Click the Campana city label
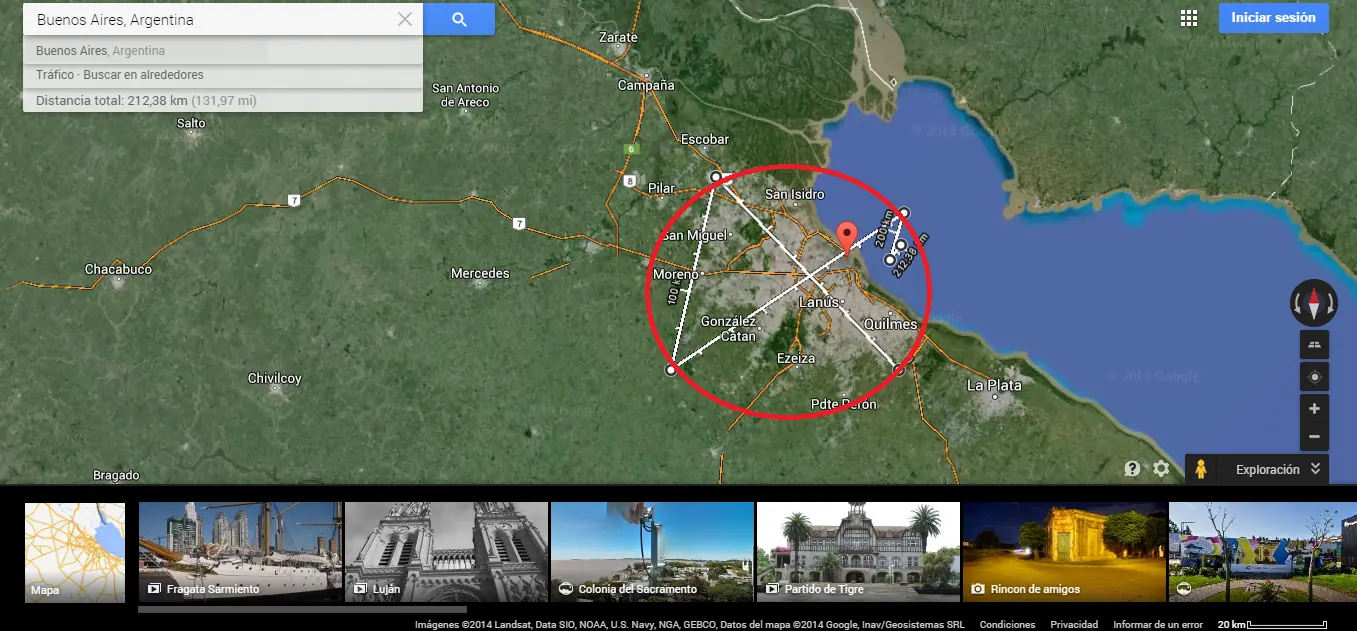 coord(646,86)
